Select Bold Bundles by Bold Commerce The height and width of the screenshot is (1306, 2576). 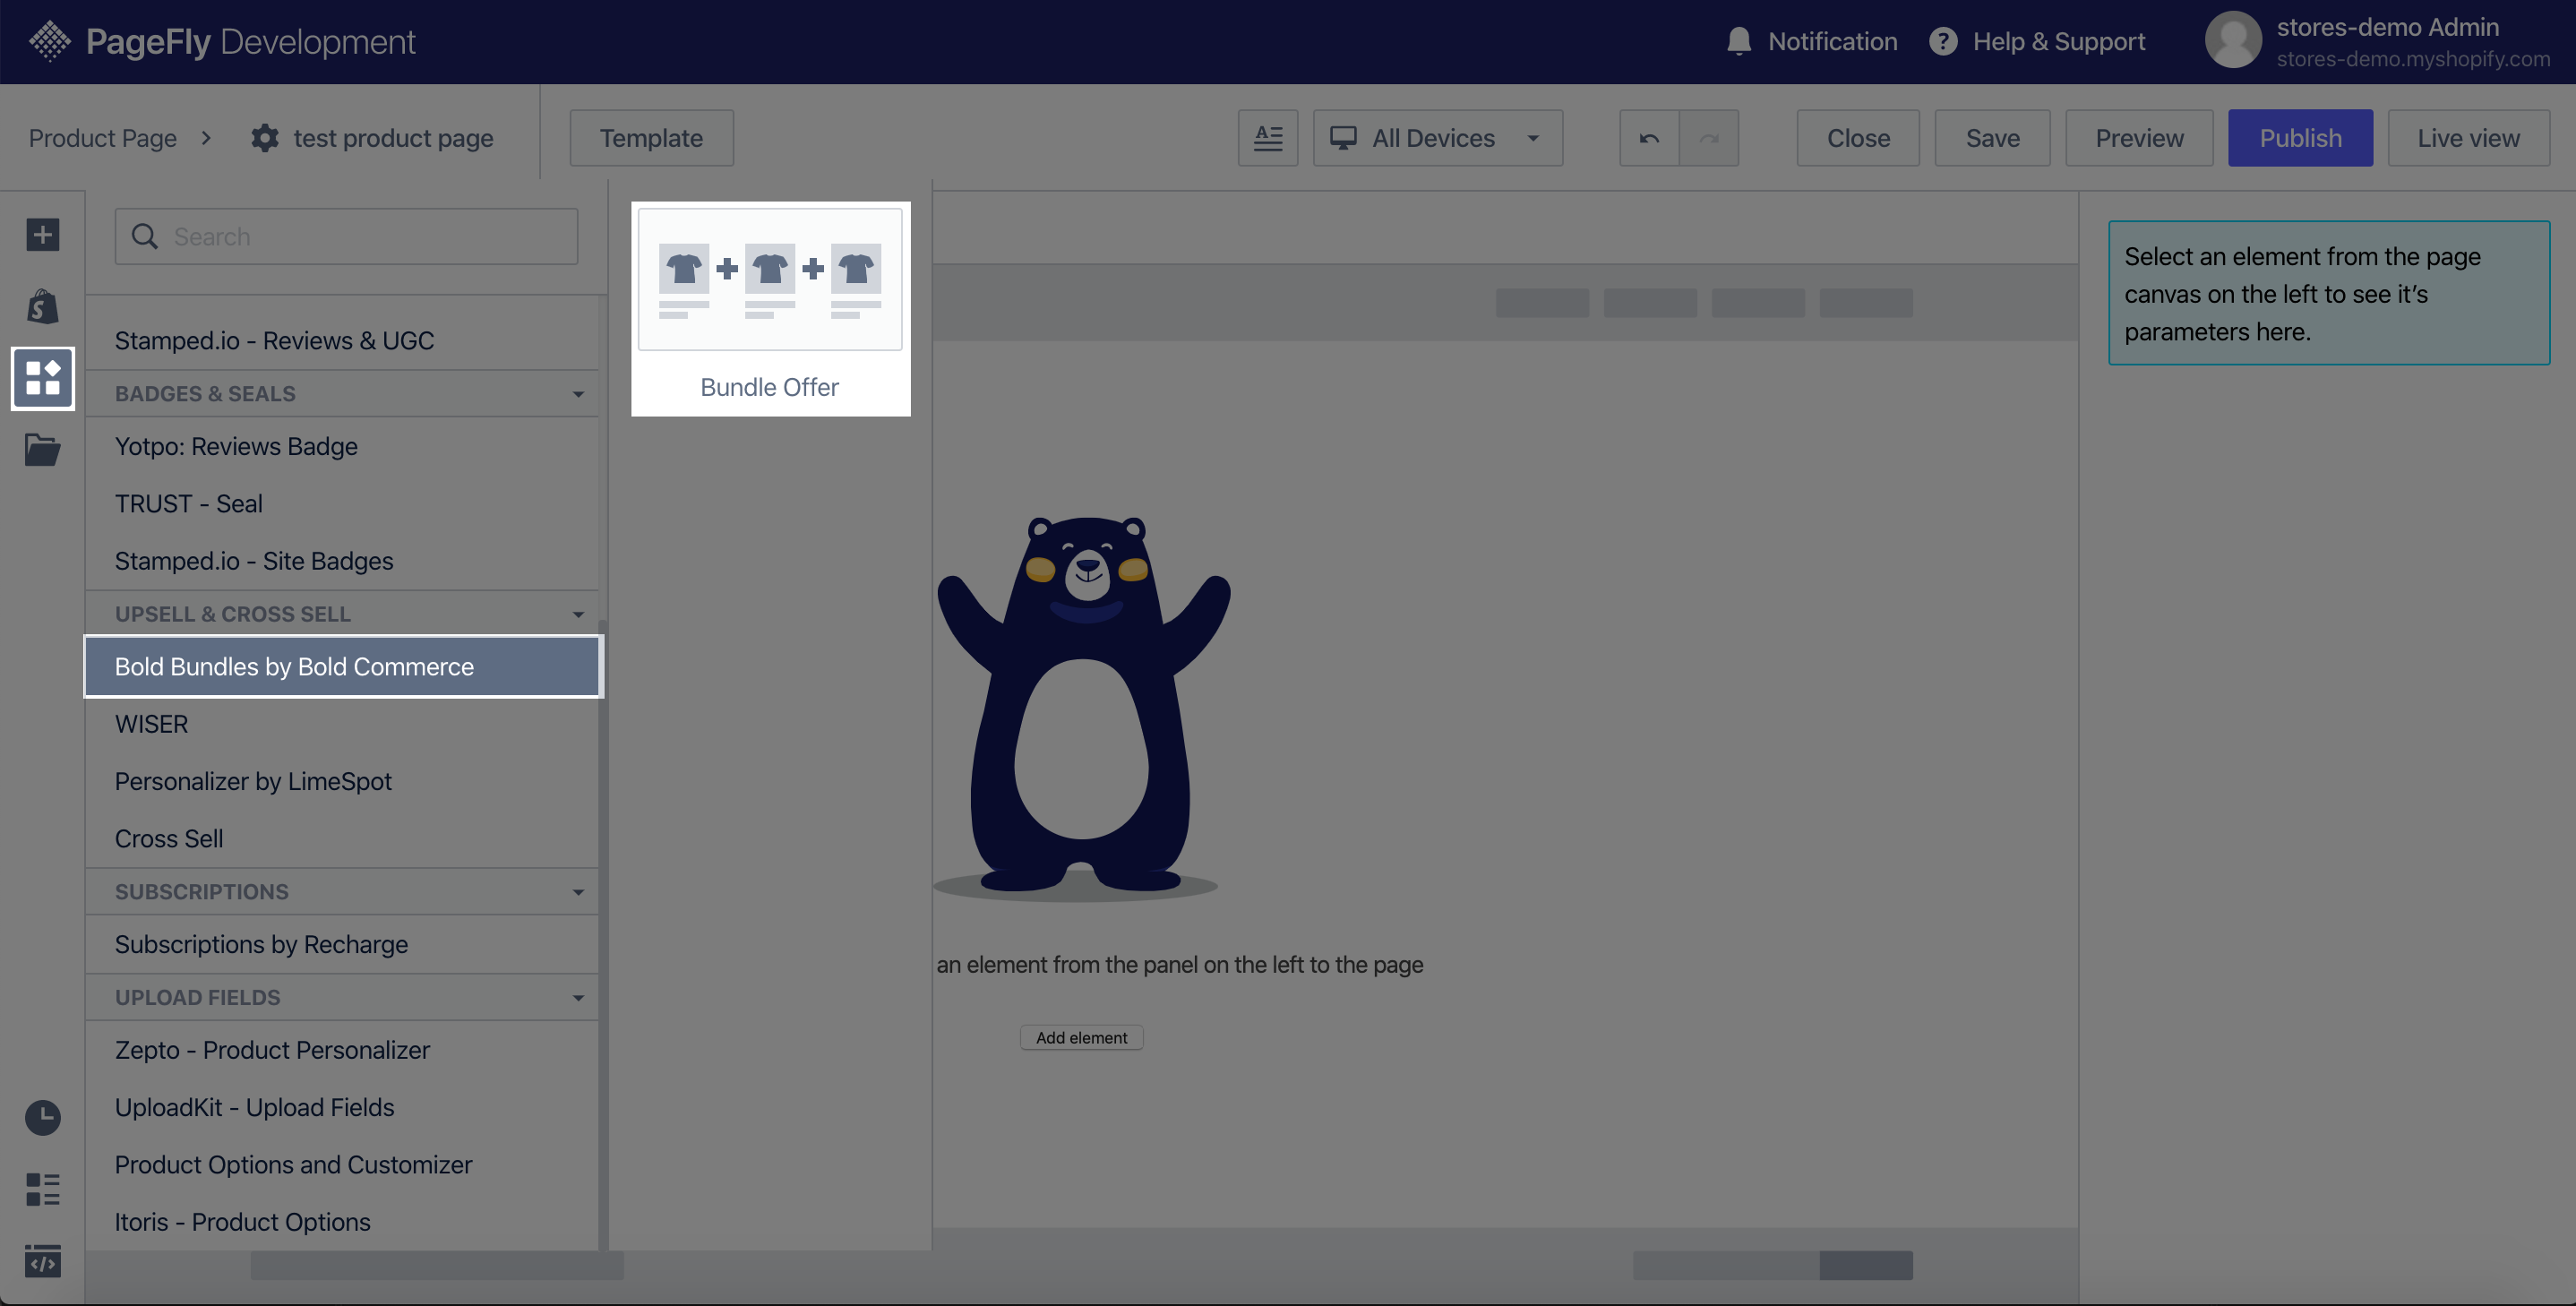click(343, 667)
